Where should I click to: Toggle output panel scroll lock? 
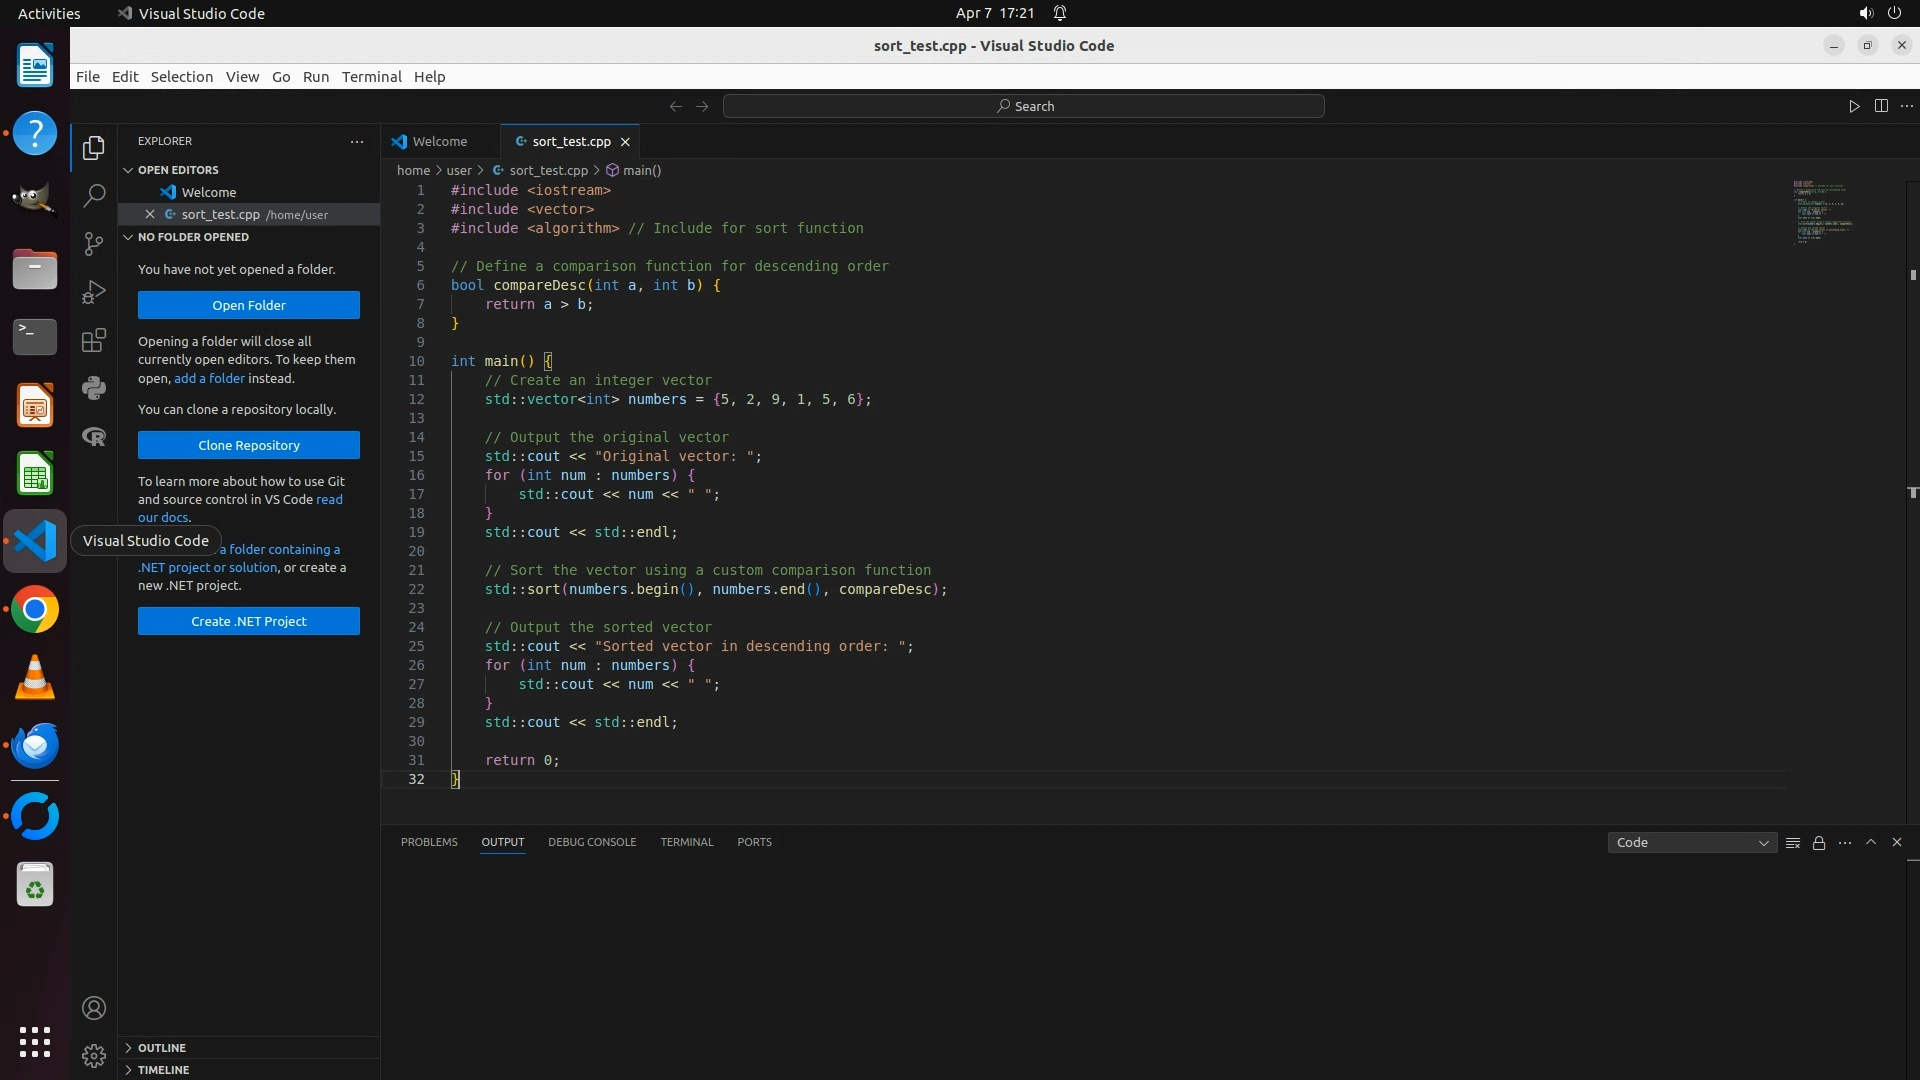point(1819,843)
